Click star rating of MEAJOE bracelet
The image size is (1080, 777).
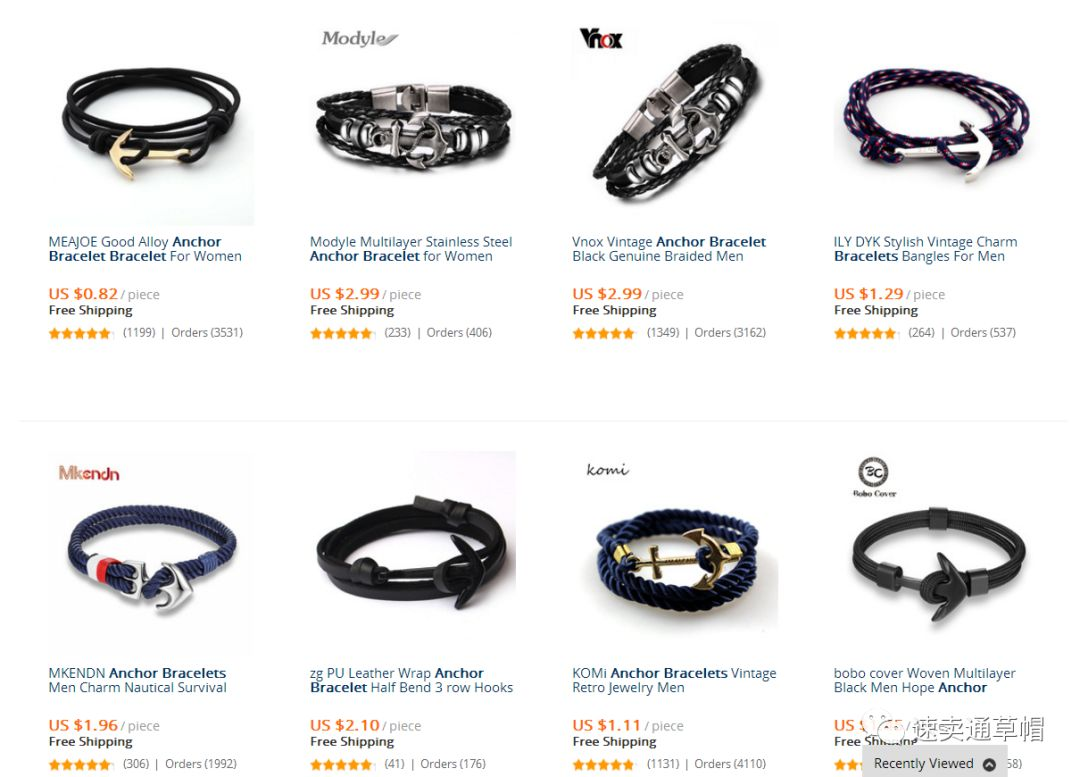click(x=80, y=333)
